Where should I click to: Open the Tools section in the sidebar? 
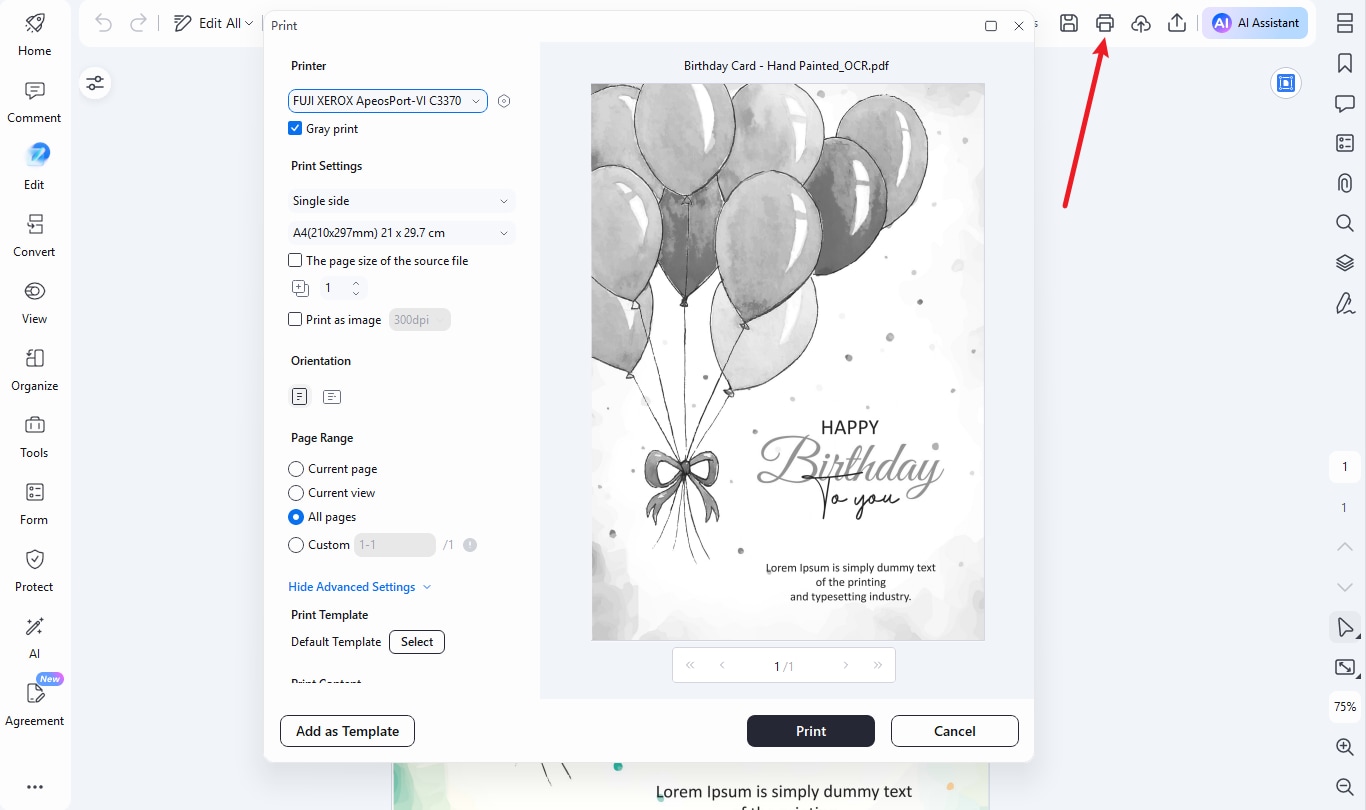click(x=34, y=436)
